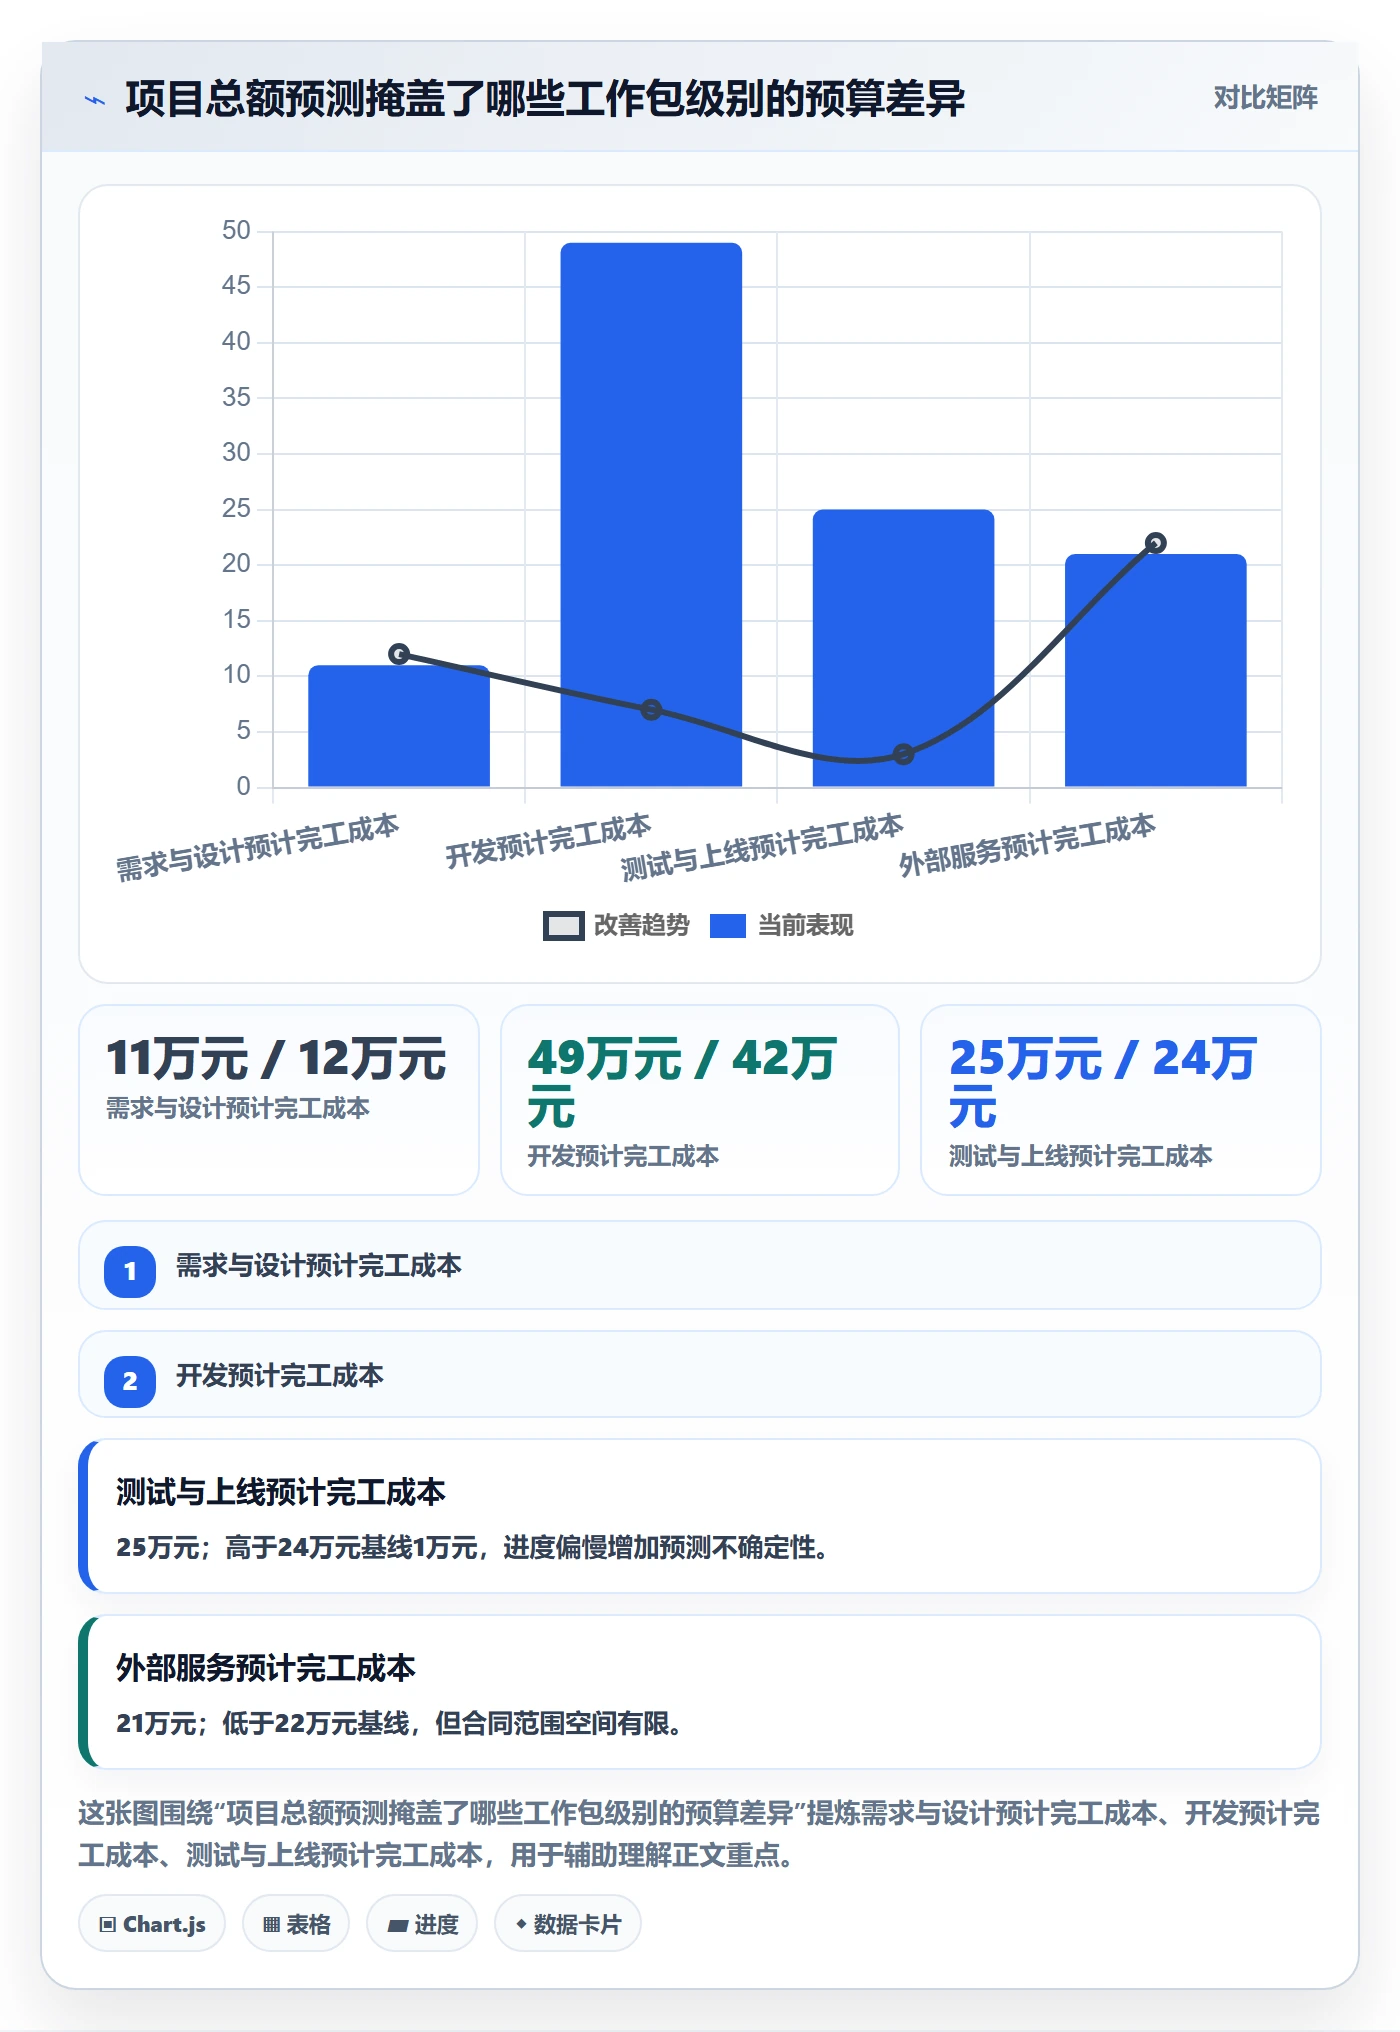Viewport: 1400px width, 2032px height.
Task: Click the trend line point on 测试与上线 bar
Action: (903, 754)
